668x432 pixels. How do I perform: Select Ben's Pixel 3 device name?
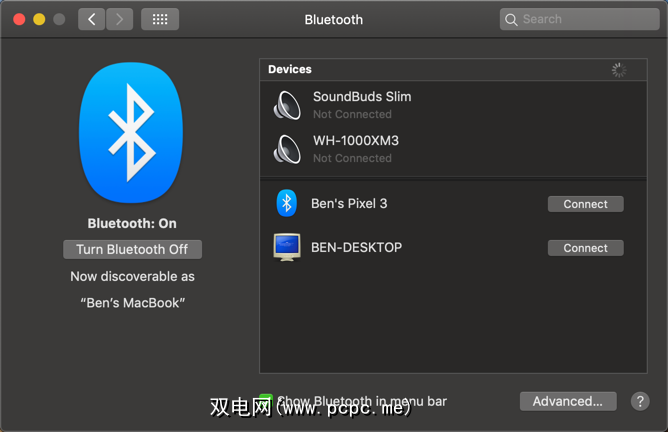coord(349,204)
